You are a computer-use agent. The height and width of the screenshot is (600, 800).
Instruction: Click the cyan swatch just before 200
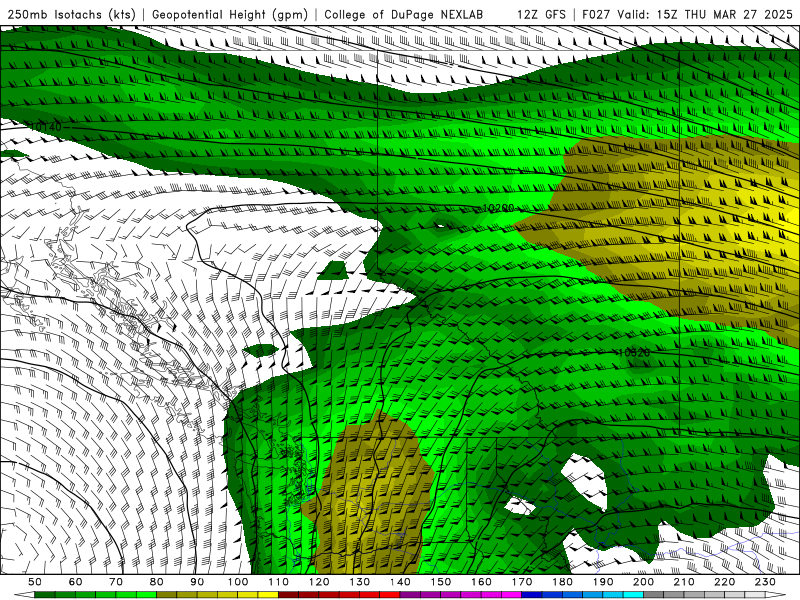click(x=633, y=594)
